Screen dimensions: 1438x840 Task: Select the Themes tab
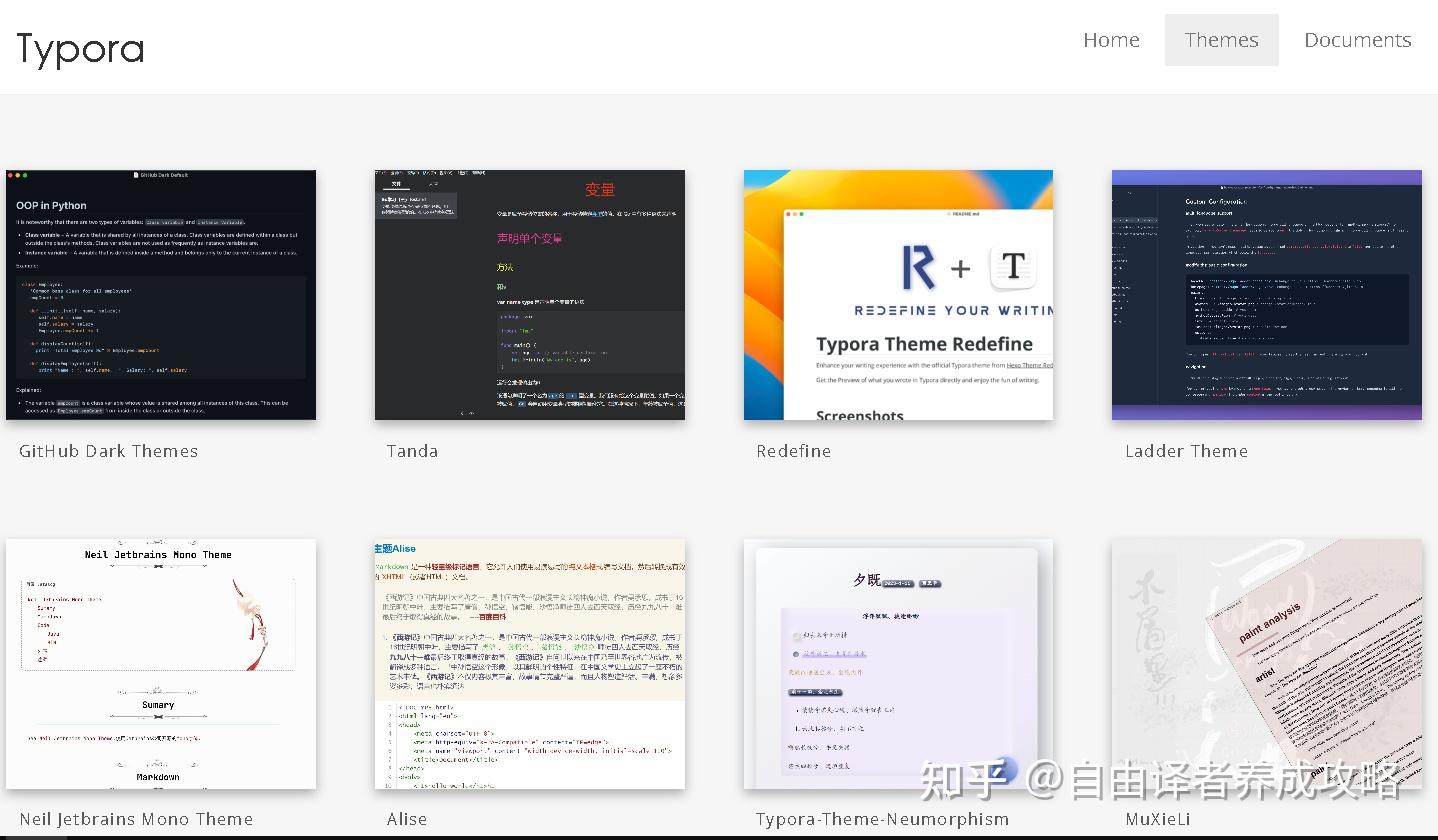click(x=1221, y=40)
